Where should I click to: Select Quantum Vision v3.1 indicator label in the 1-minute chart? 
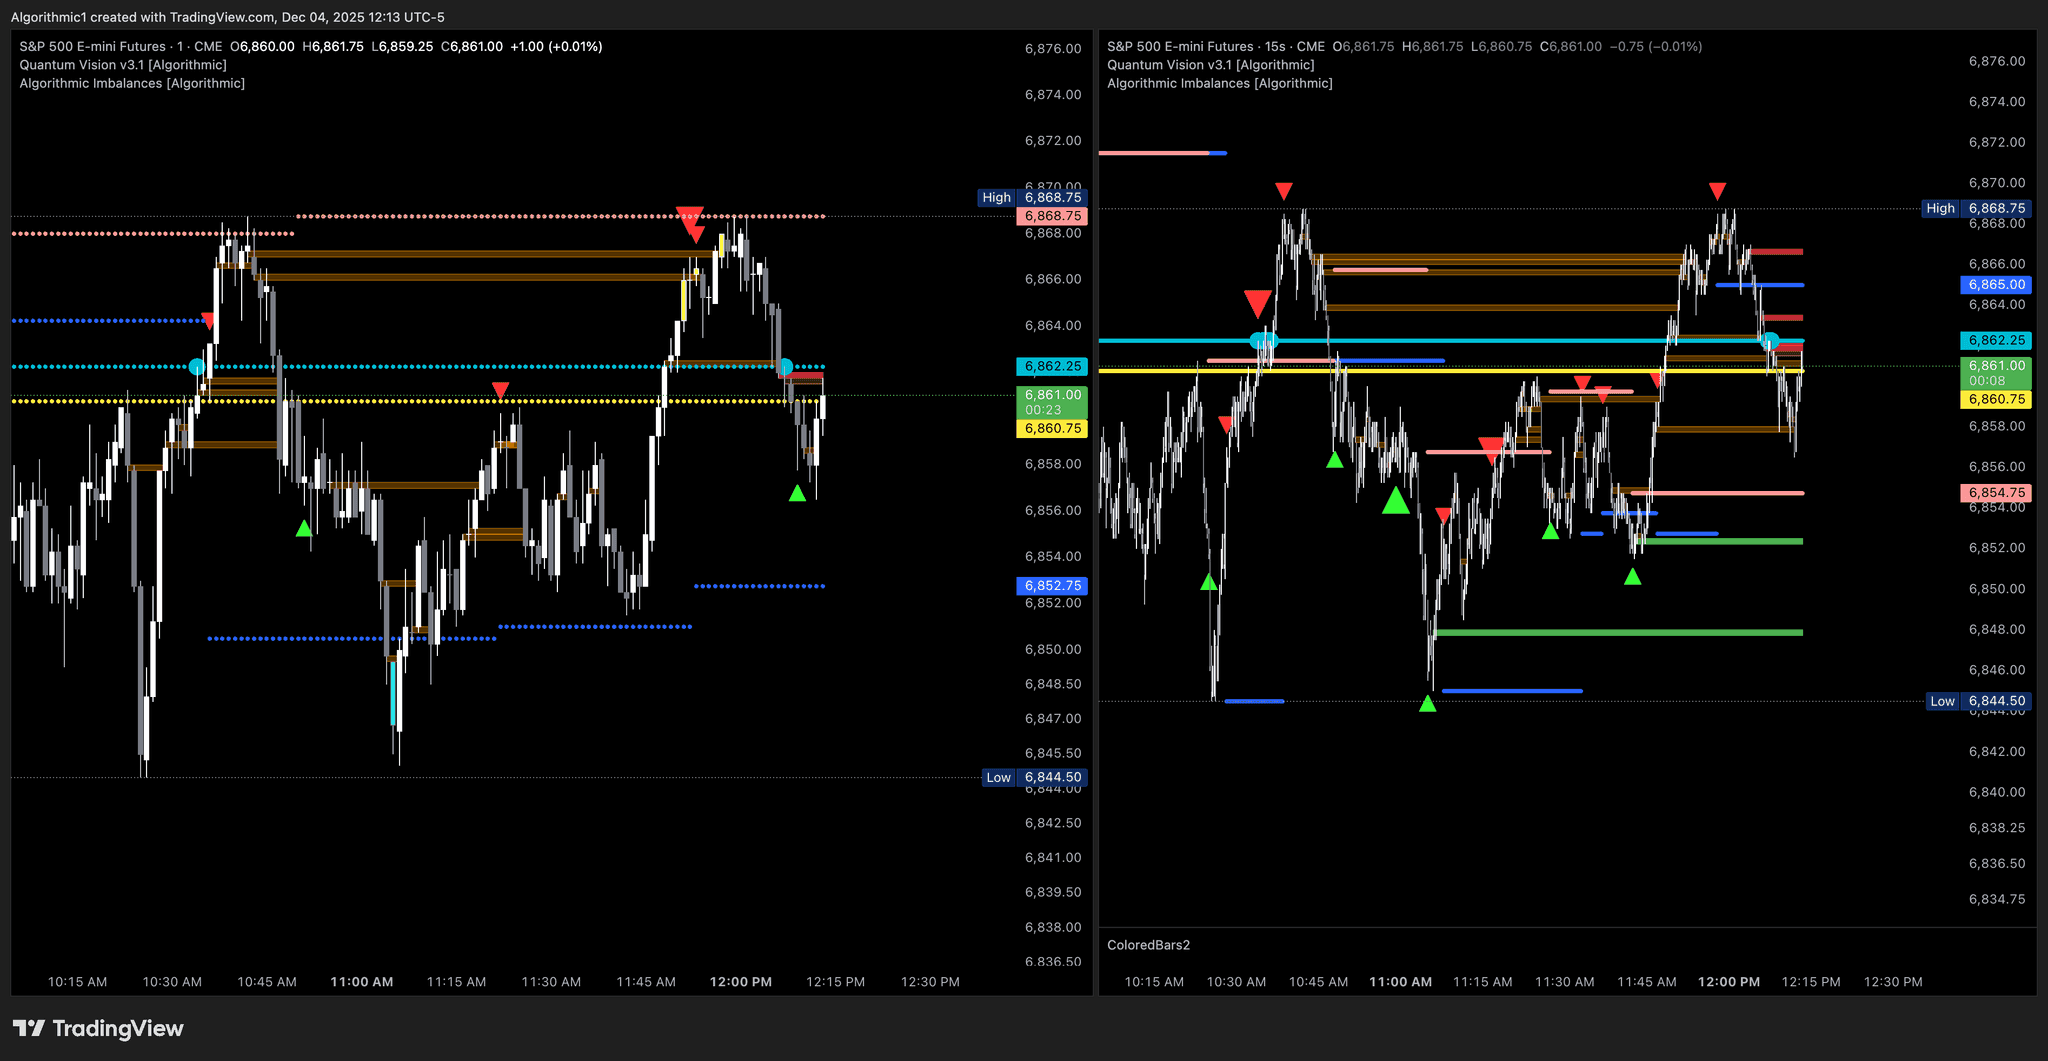coord(123,65)
